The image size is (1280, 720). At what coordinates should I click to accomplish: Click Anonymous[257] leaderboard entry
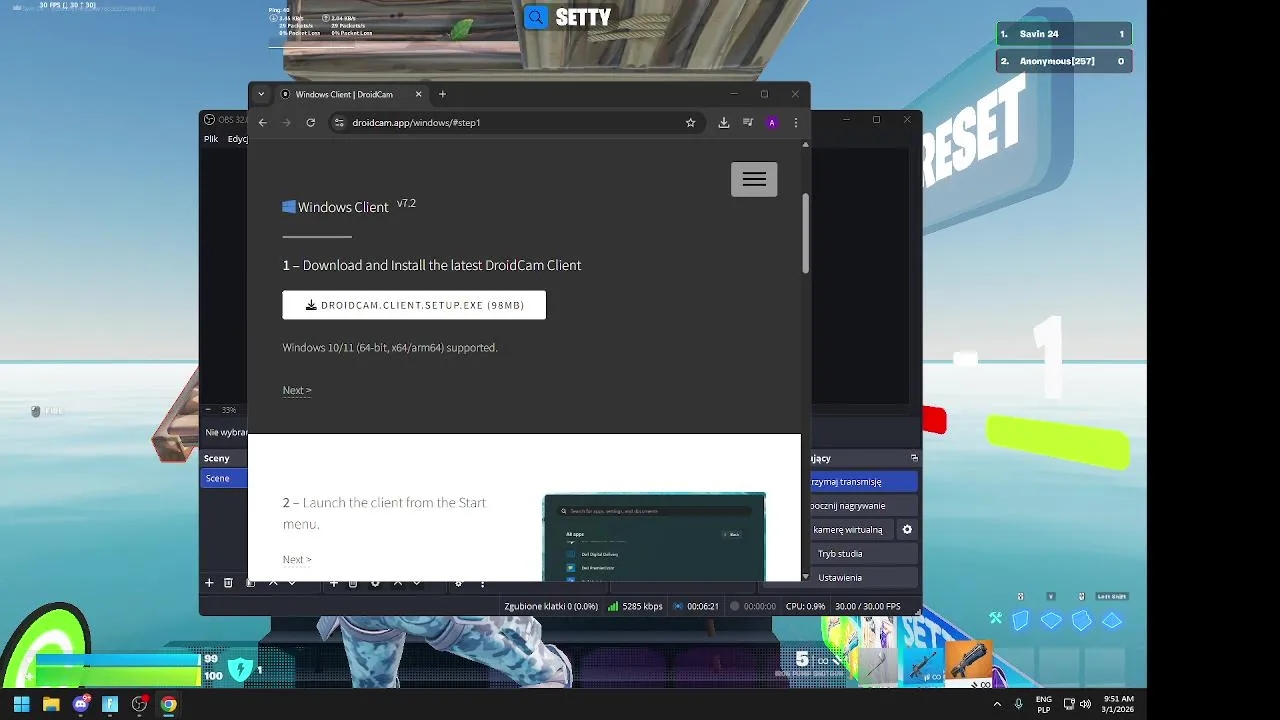tap(1064, 61)
